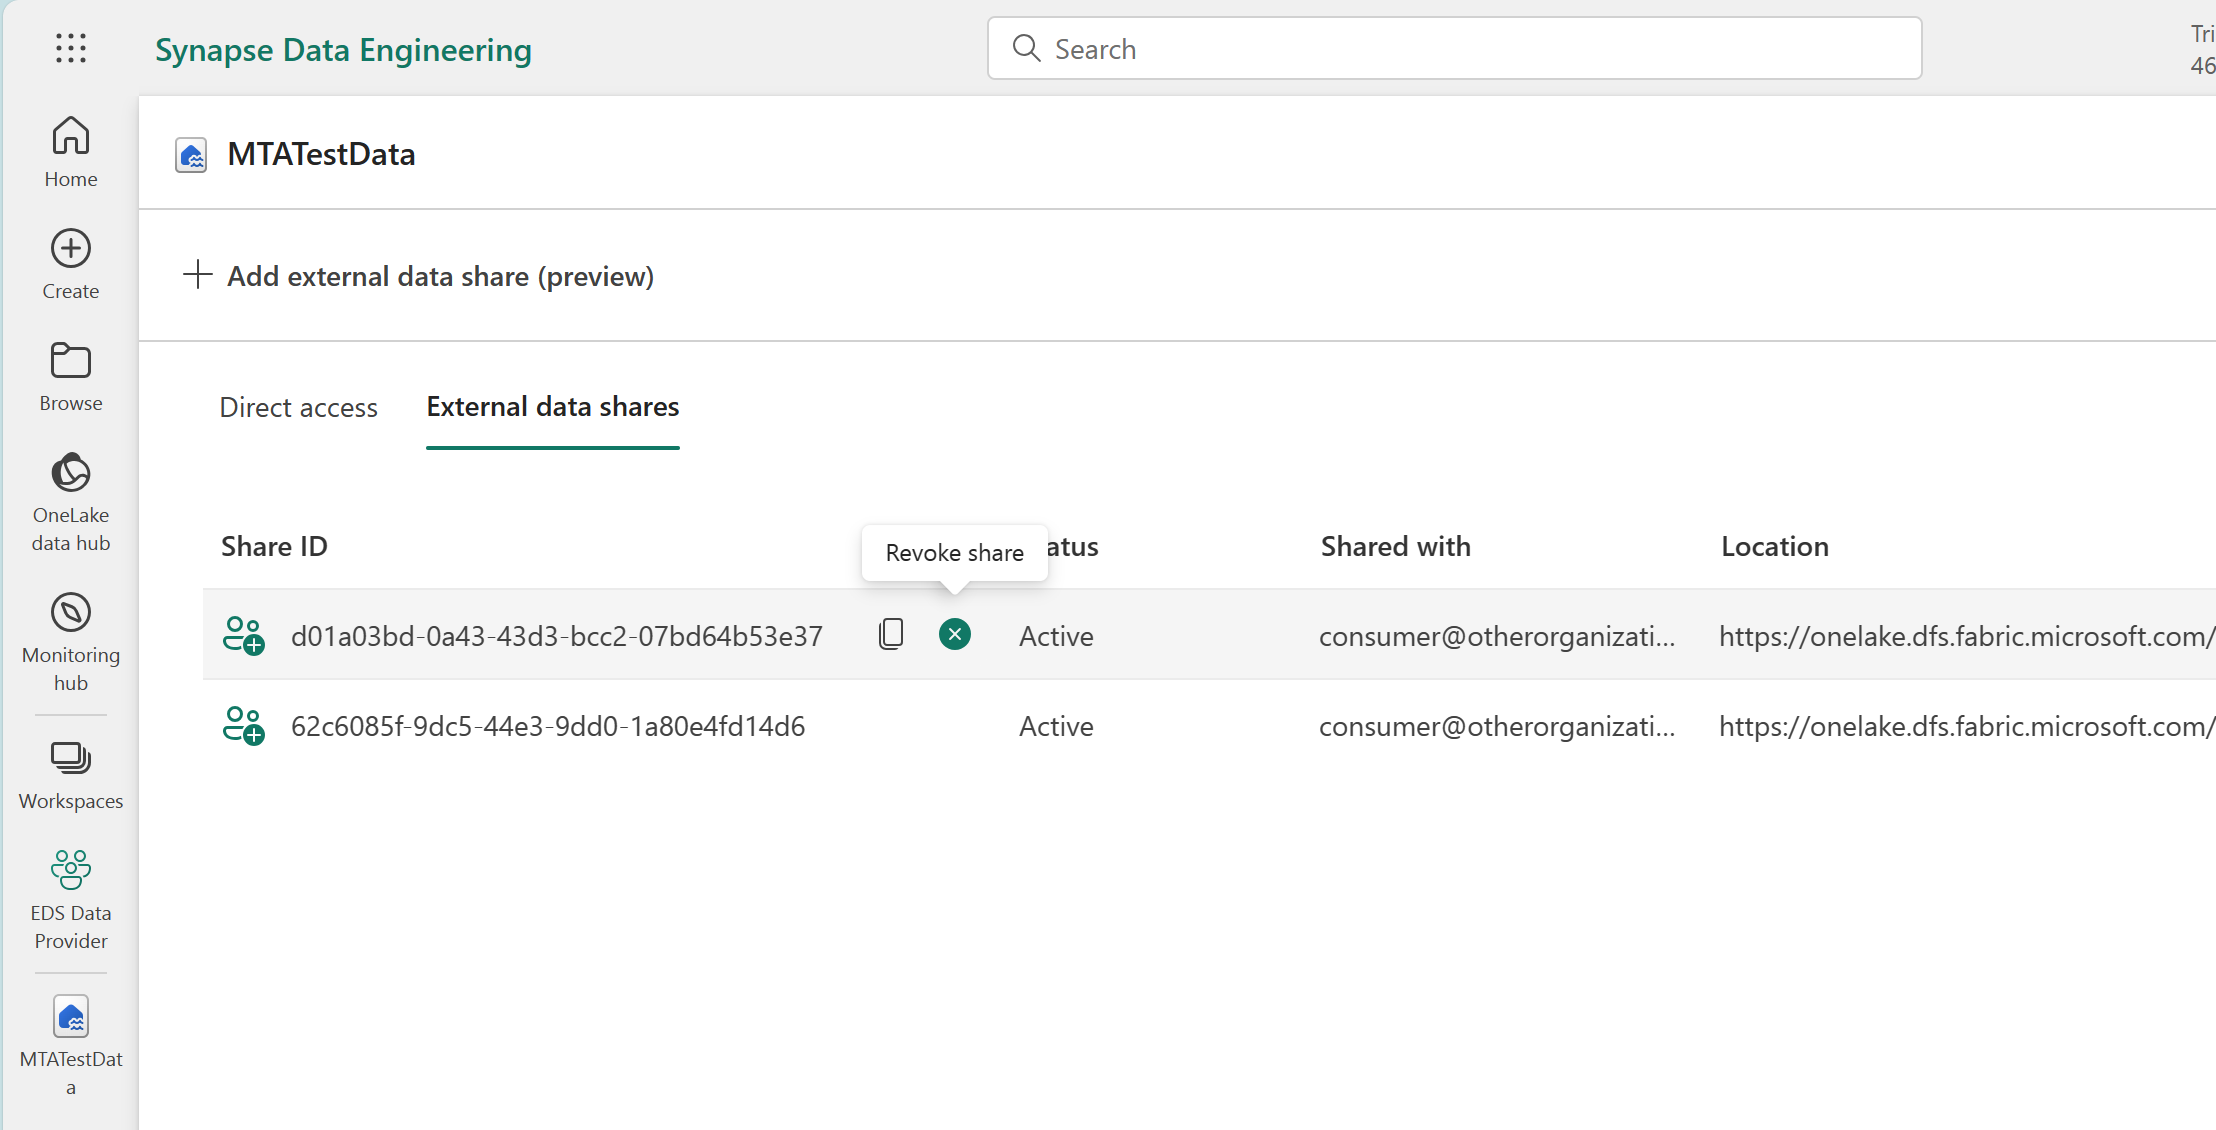Revoke the d01a03bd share
Viewport: 2216px width, 1130px height.
955,634
